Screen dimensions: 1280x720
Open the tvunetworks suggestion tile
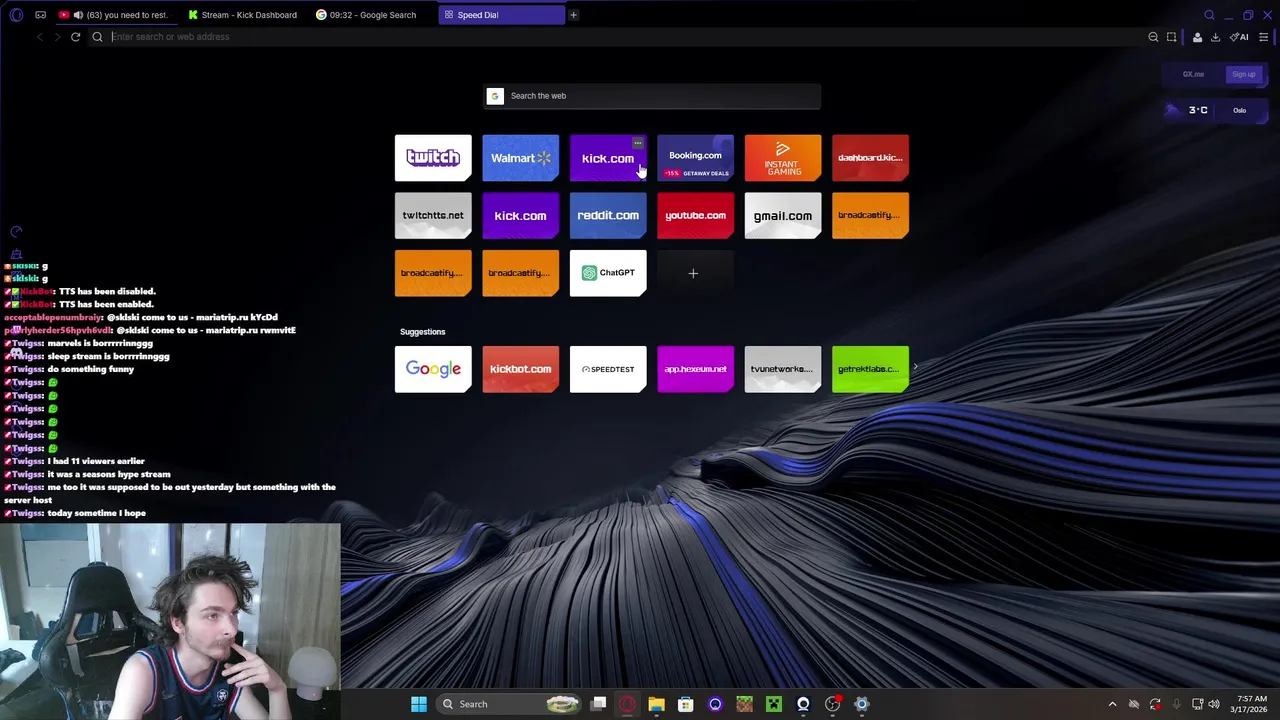(783, 369)
